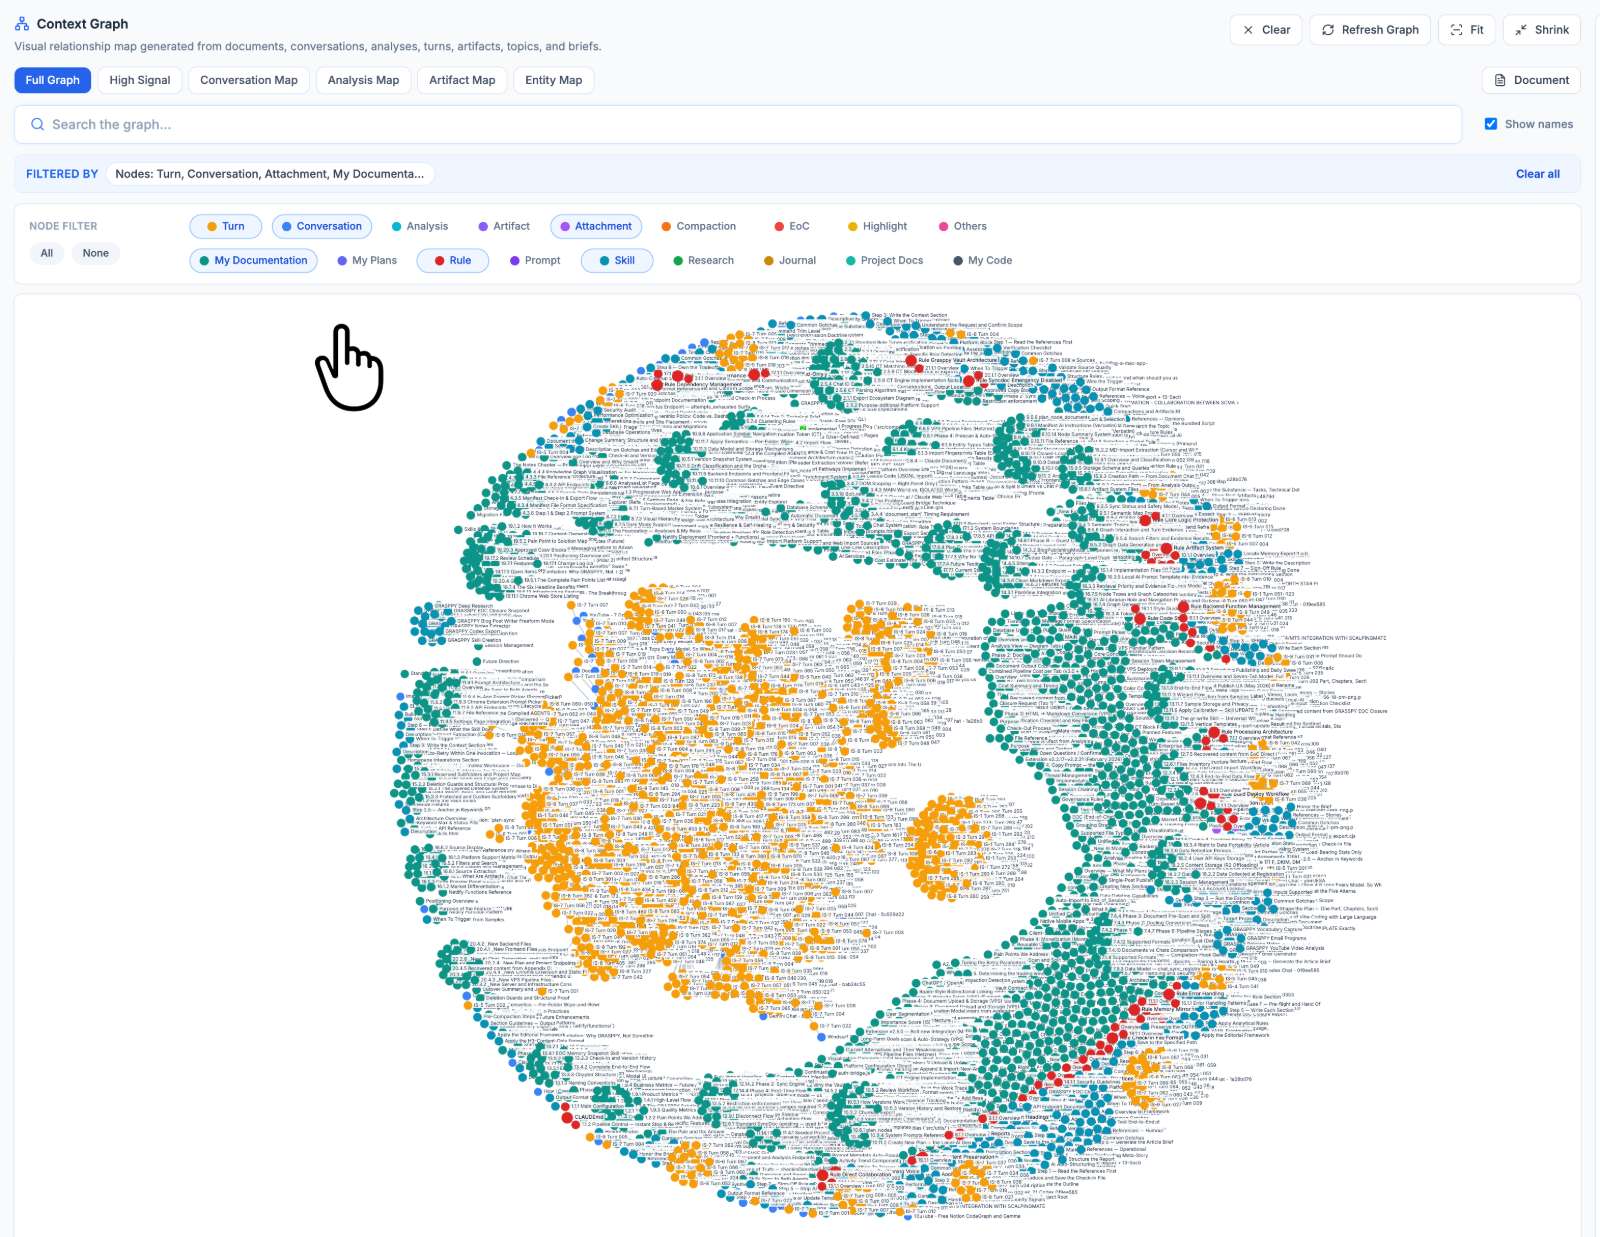Toggle the Show names checkbox
The width and height of the screenshot is (1600, 1237).
(x=1491, y=124)
